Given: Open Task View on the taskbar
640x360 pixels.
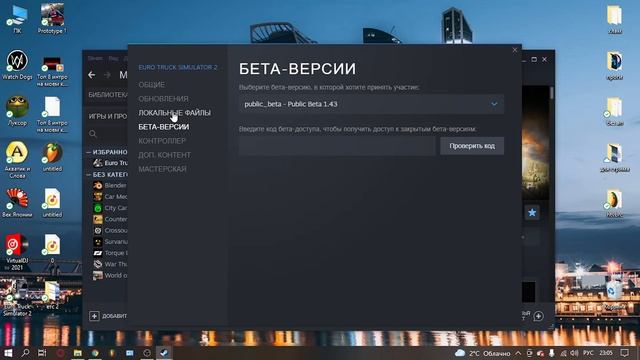Looking at the screenshot, I should click(x=42, y=353).
